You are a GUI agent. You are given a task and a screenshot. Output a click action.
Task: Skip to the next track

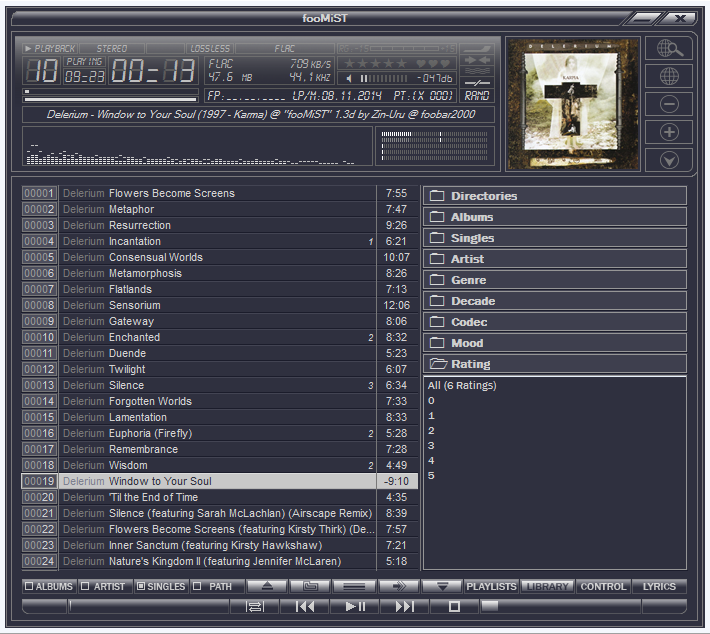(404, 606)
